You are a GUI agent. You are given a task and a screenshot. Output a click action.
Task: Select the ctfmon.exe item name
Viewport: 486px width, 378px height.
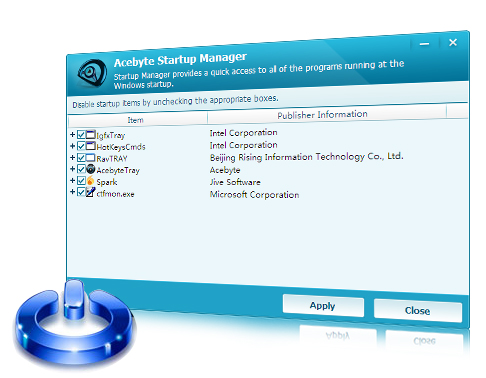pos(115,194)
